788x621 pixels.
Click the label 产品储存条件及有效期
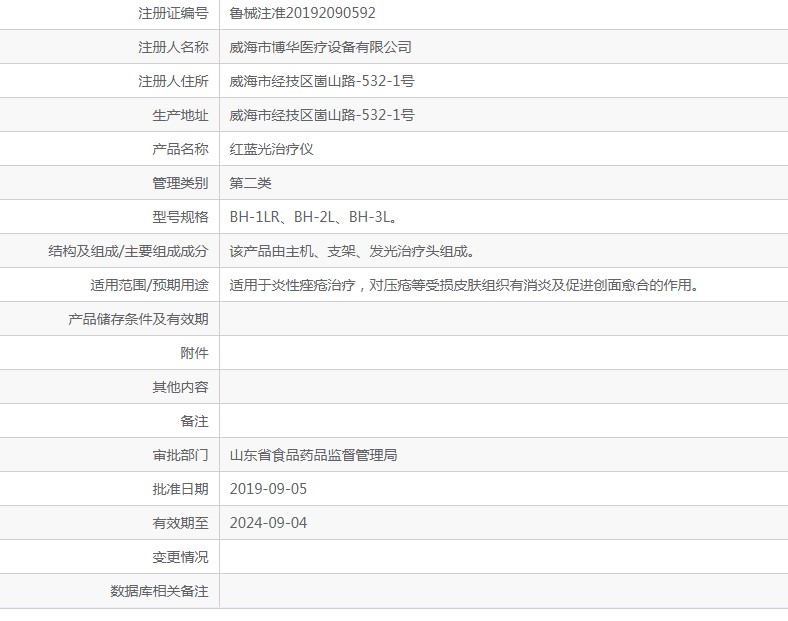pos(138,319)
